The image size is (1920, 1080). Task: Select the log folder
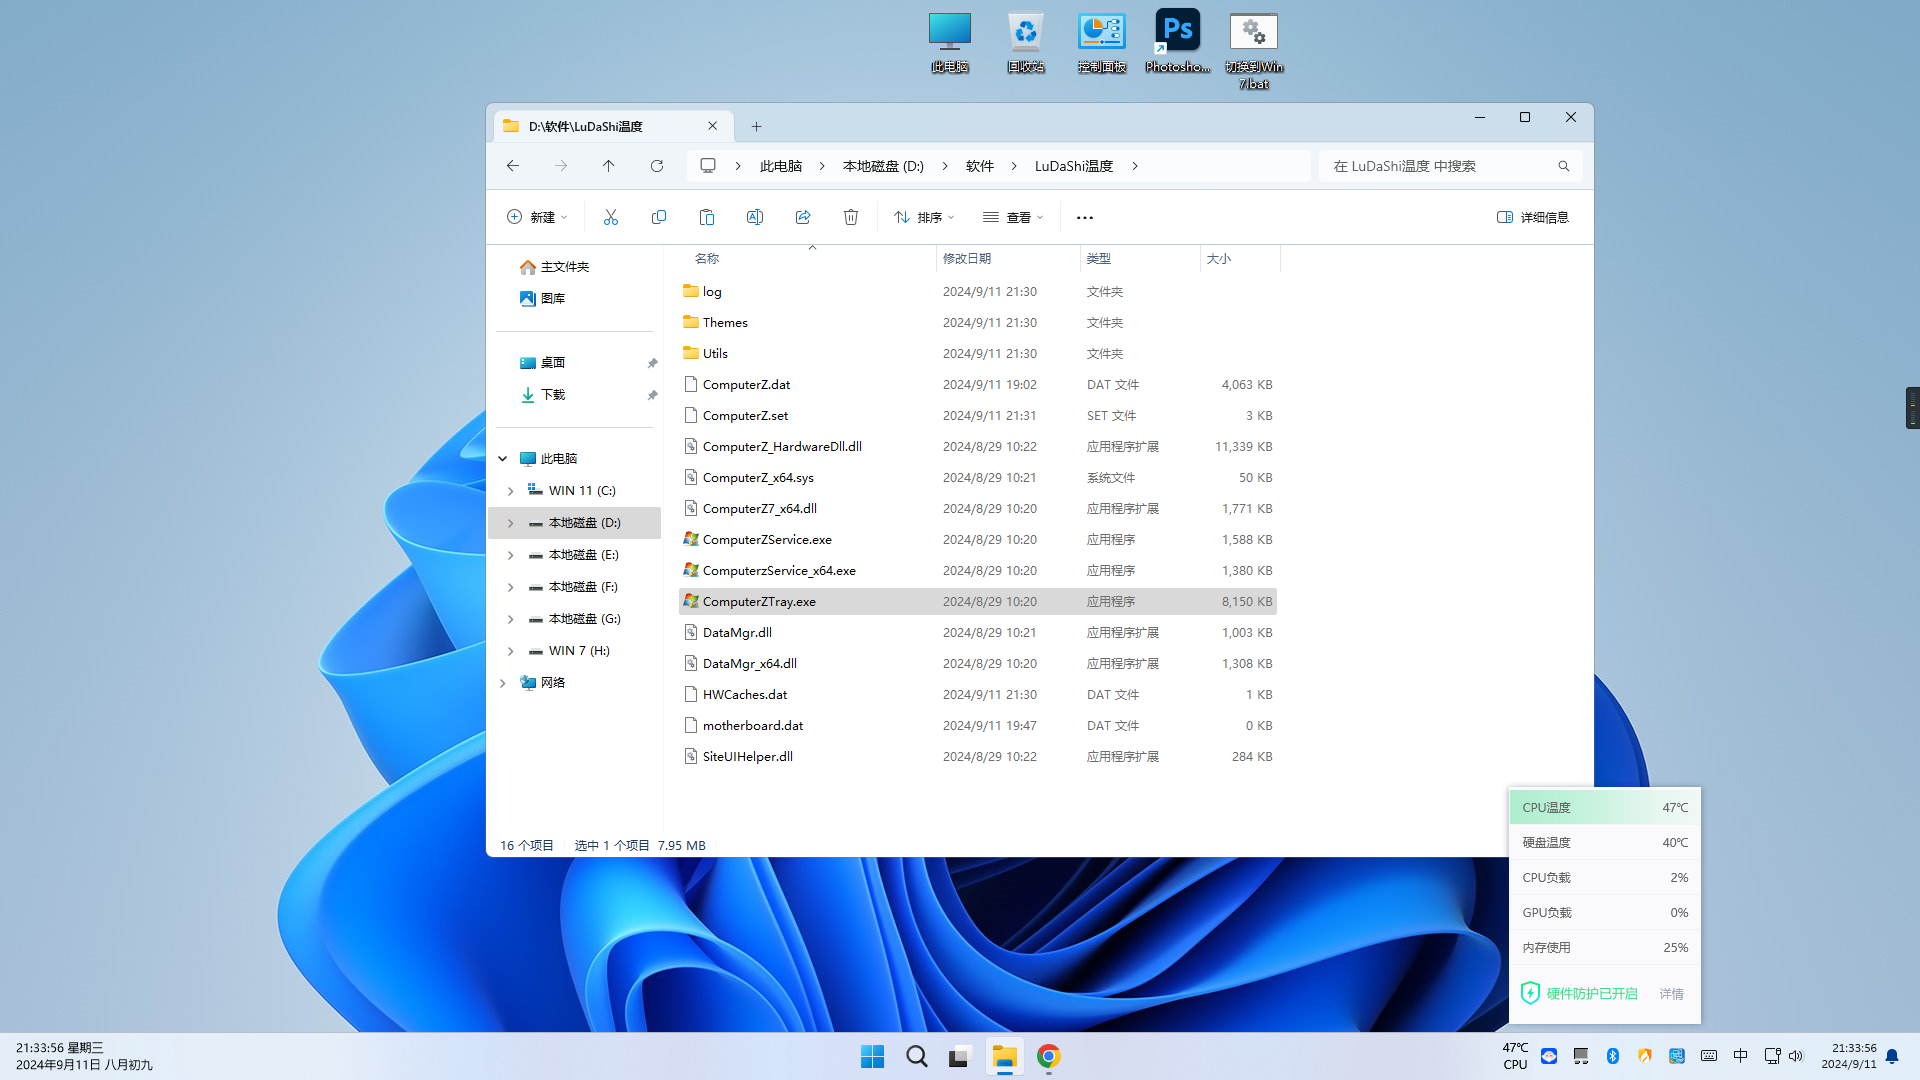[978, 291]
